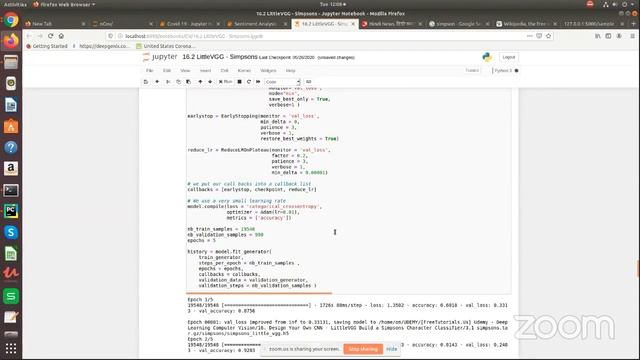Move the selected cell down with the down arrow
640x360 pixels.
tap(210, 82)
